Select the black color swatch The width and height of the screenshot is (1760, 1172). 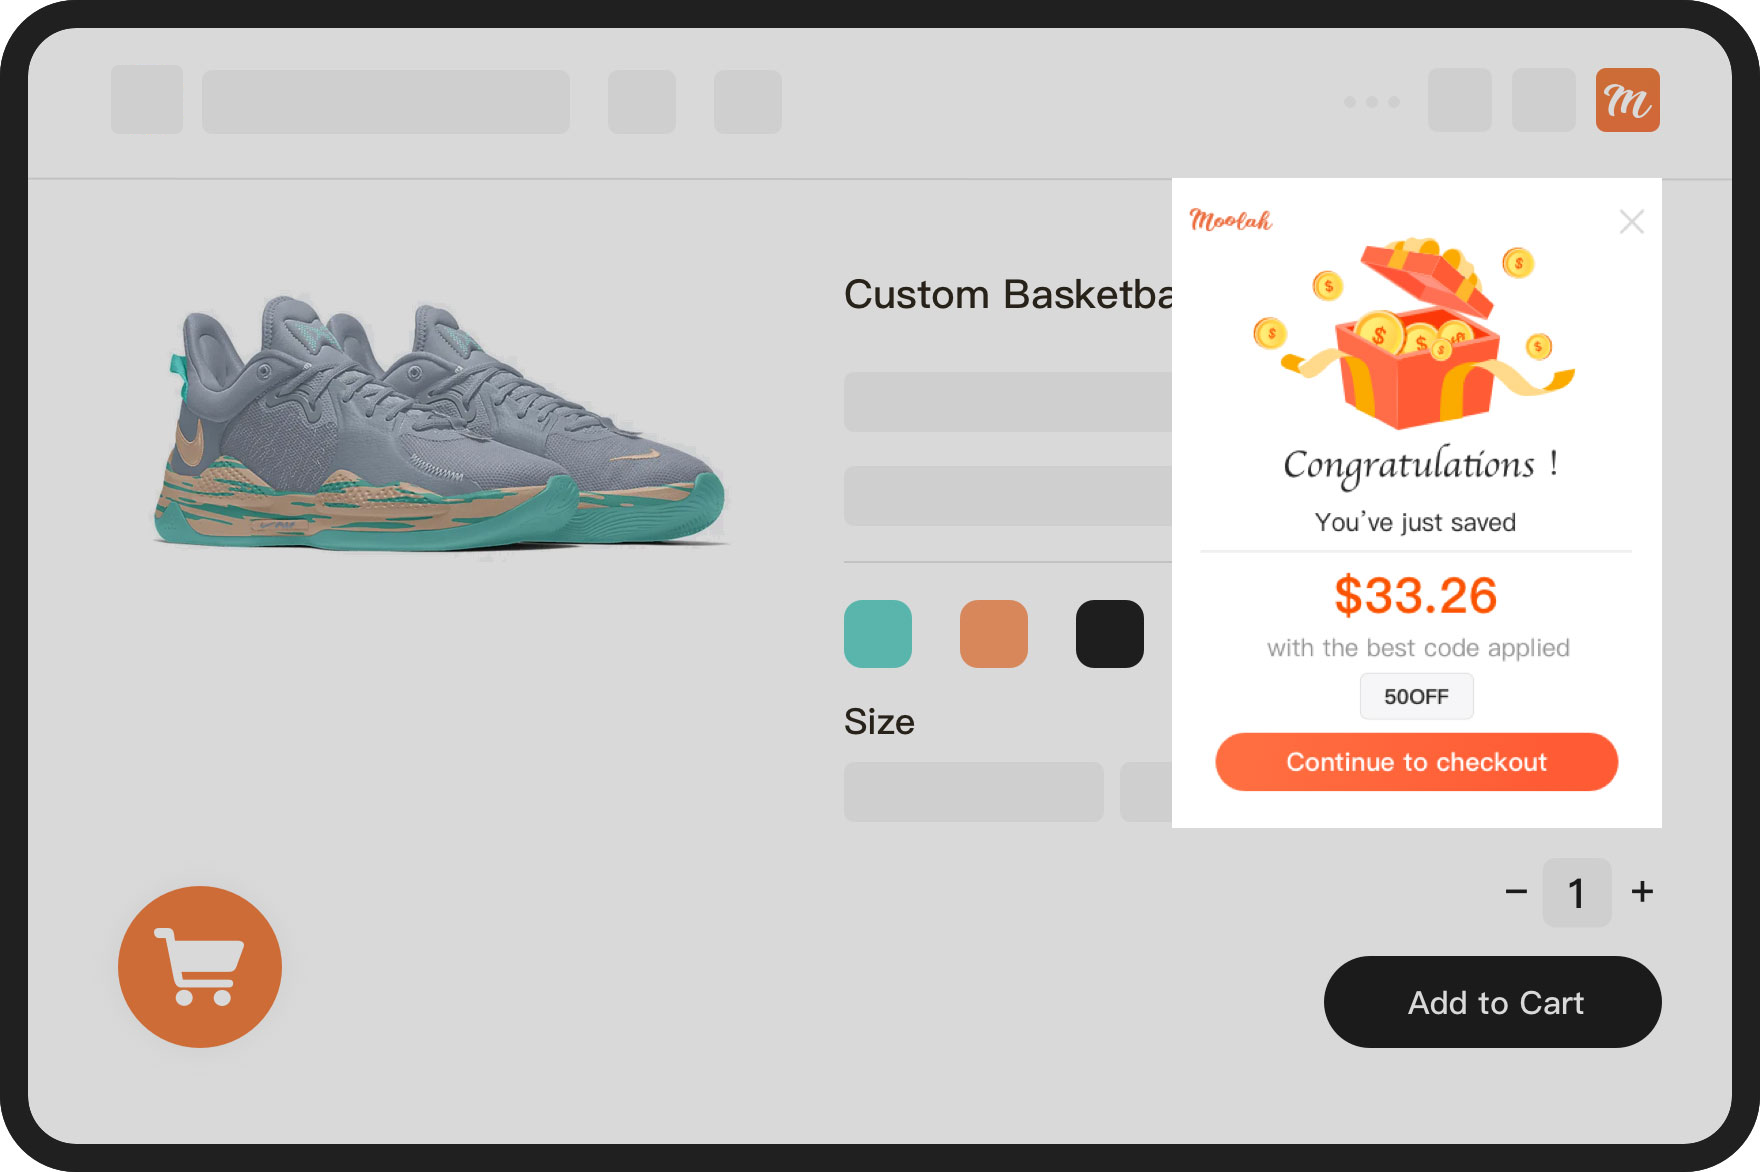click(1110, 634)
